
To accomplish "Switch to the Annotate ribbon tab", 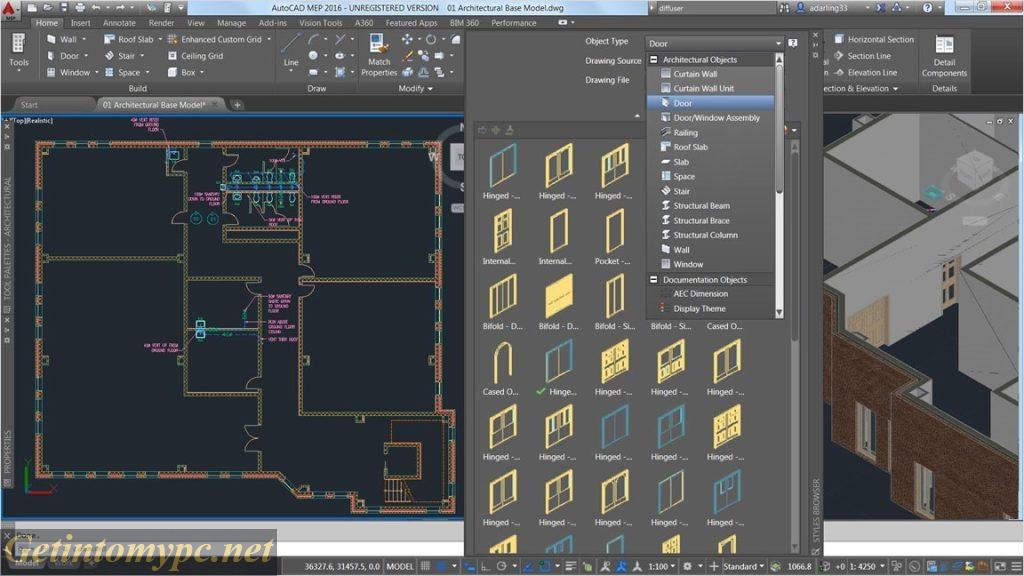I will pyautogui.click(x=119, y=23).
